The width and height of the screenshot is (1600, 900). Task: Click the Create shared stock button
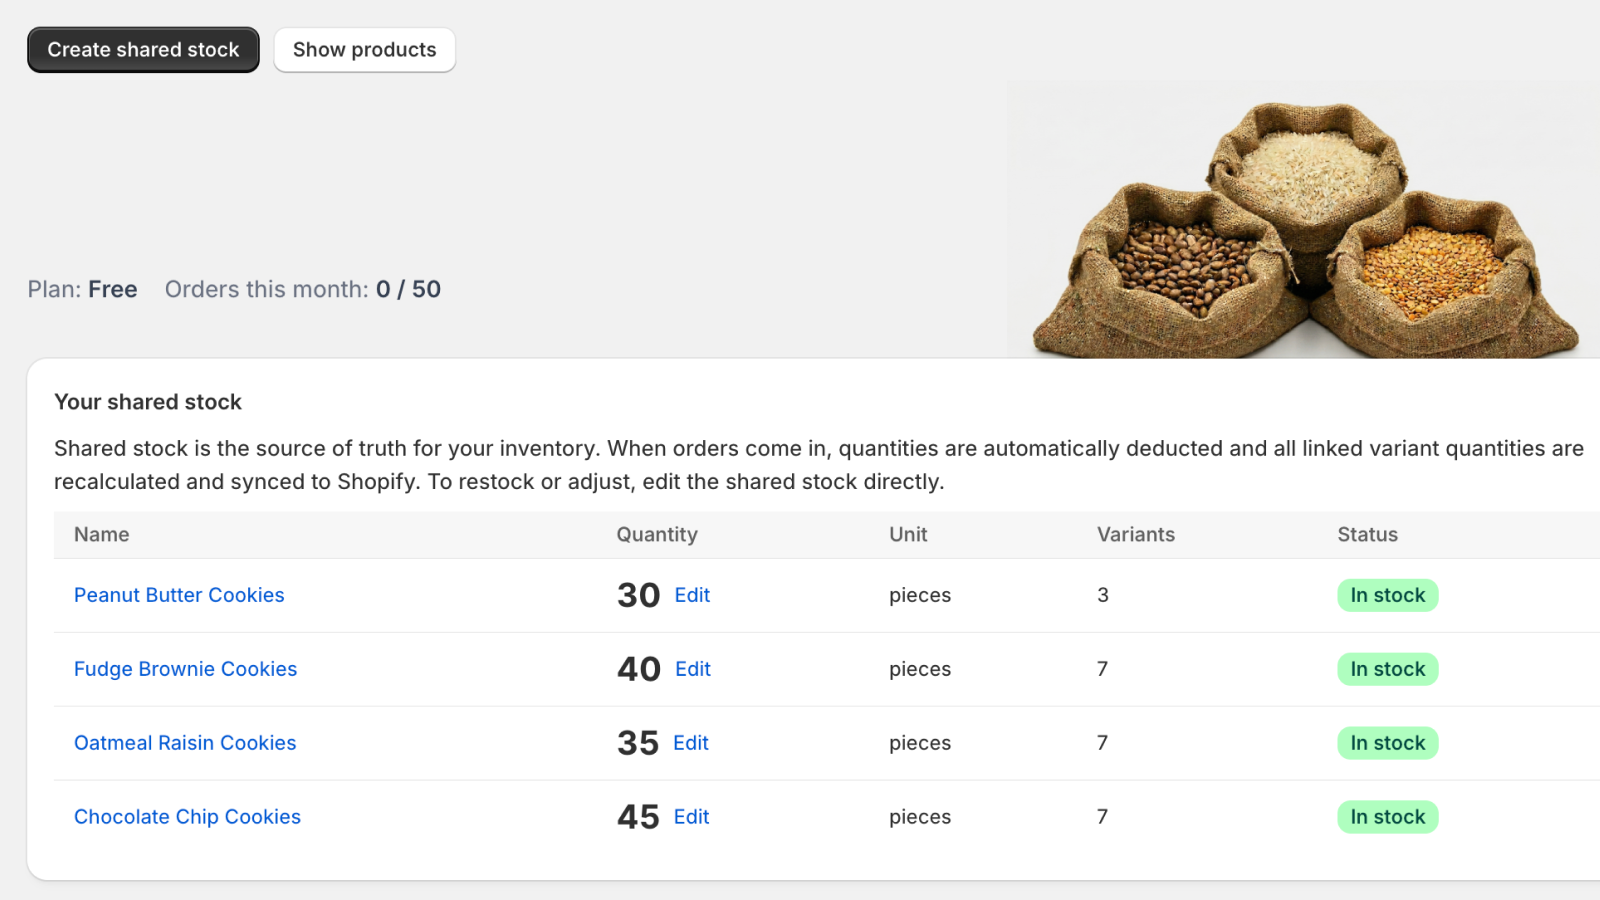tap(143, 50)
